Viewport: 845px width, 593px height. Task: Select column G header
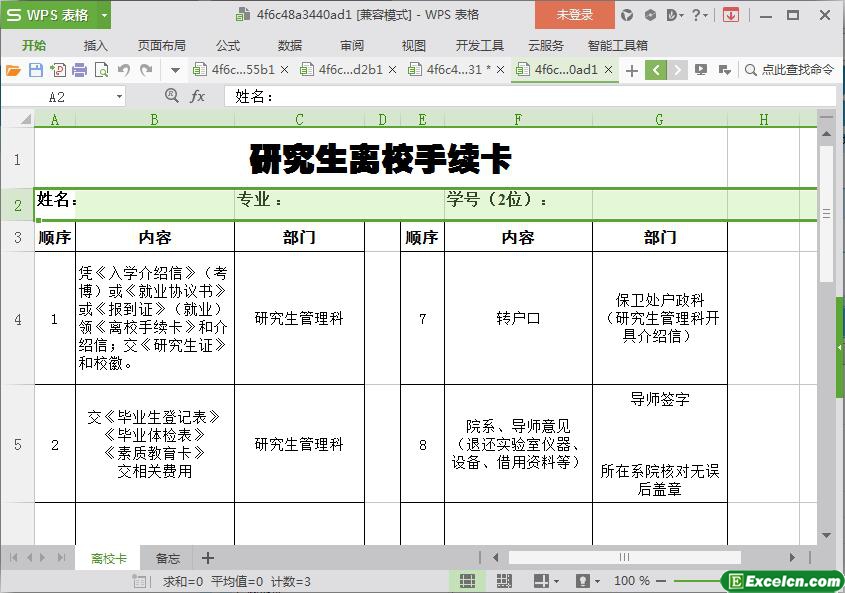click(x=660, y=119)
